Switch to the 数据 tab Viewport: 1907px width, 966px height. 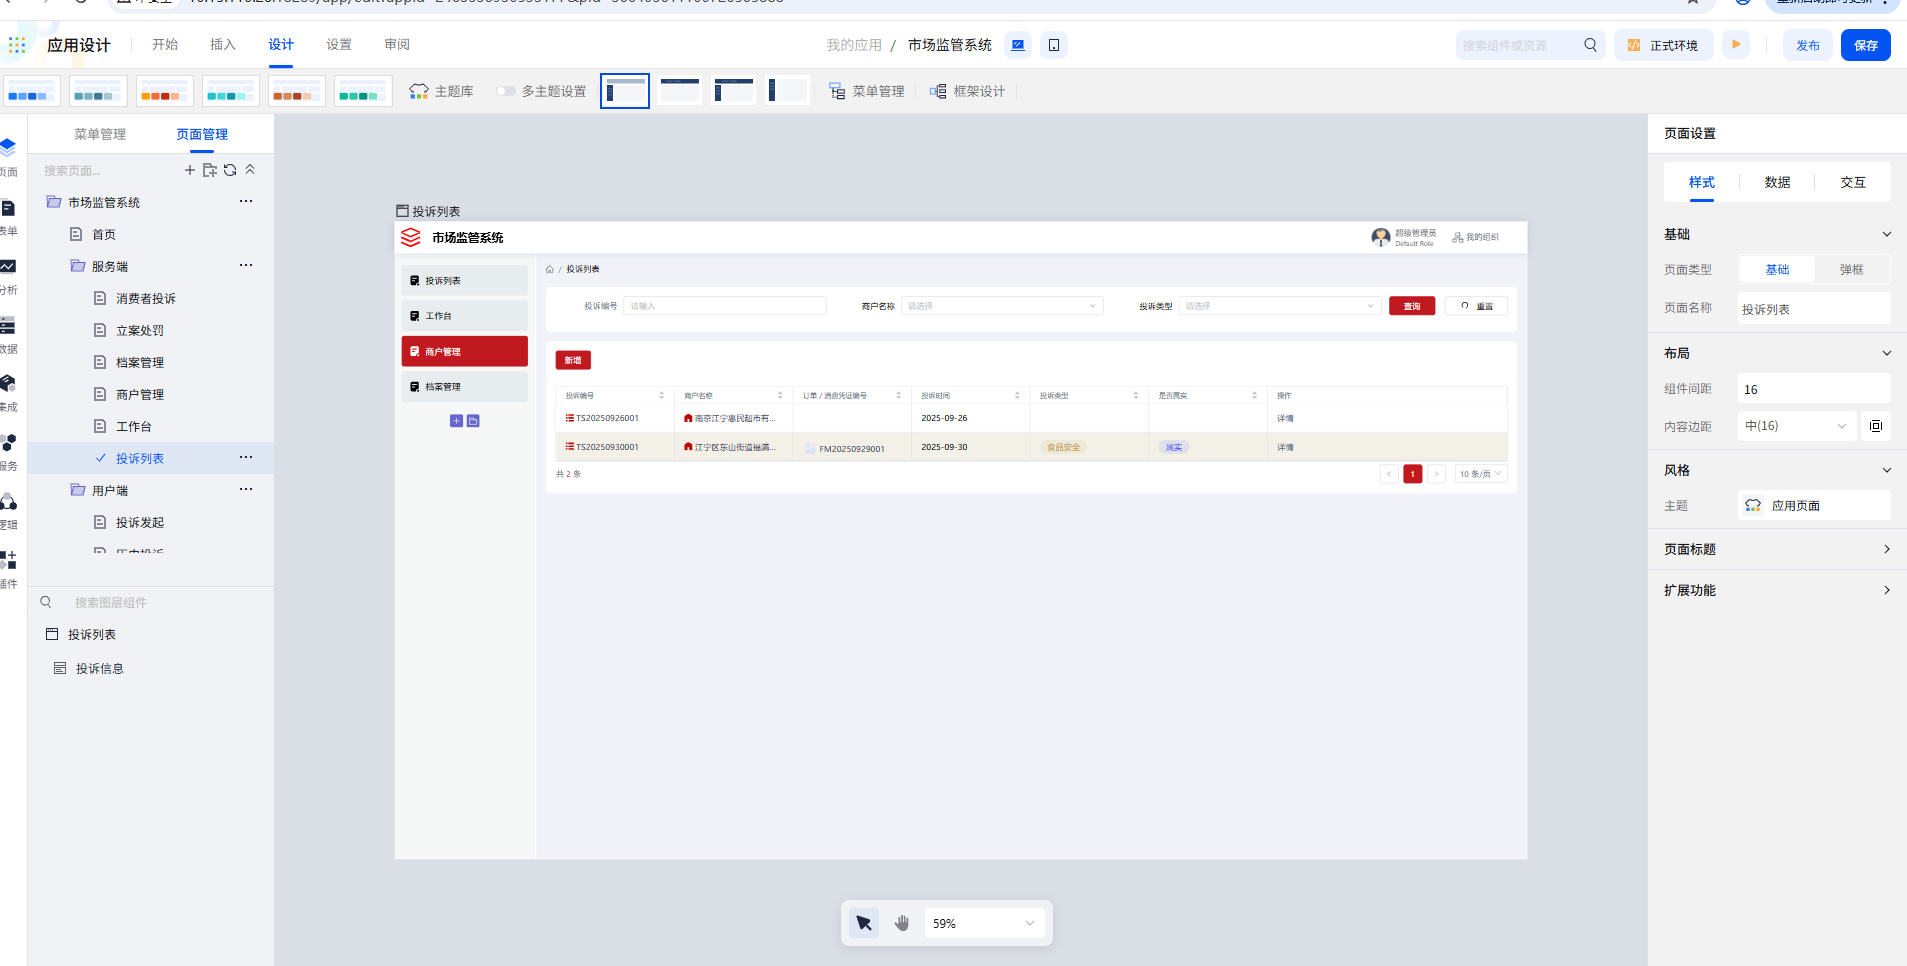coord(1777,182)
